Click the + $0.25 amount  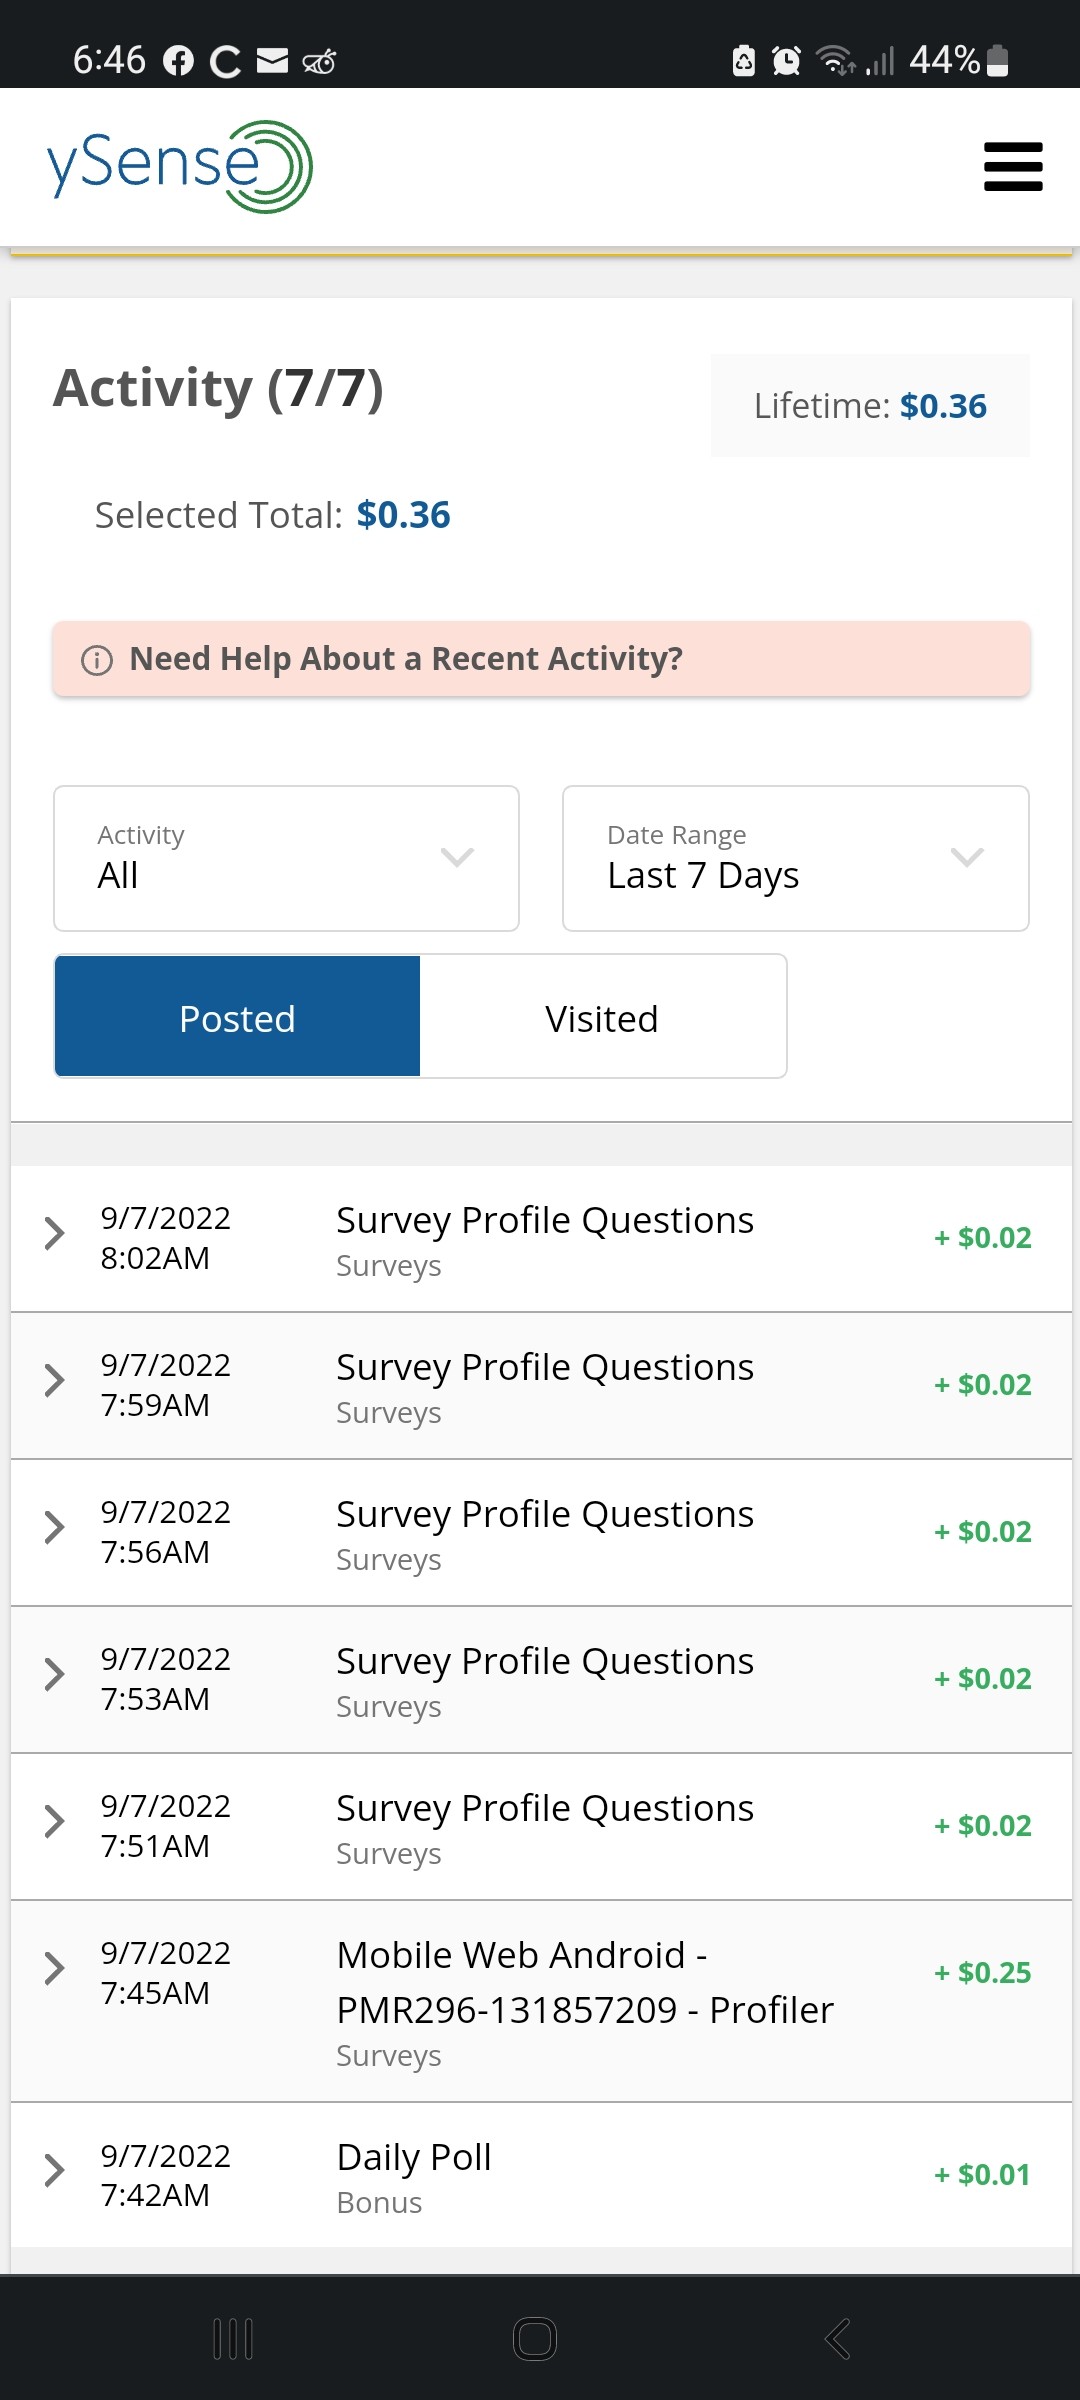(982, 1972)
